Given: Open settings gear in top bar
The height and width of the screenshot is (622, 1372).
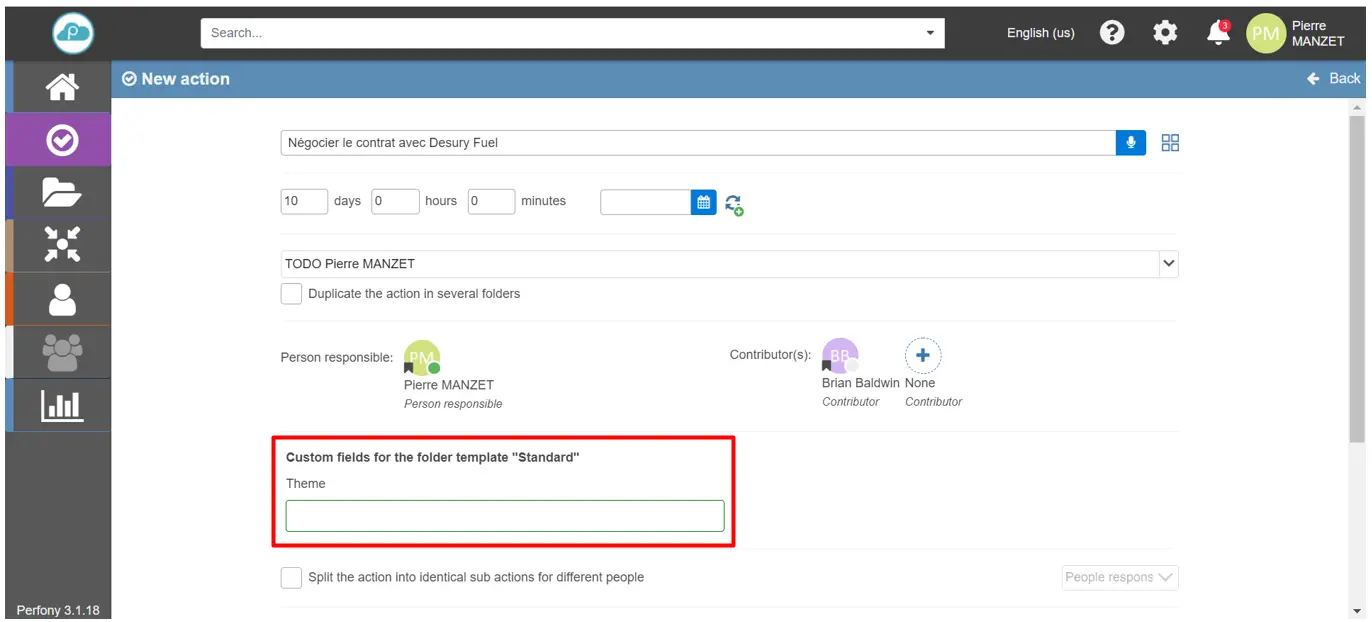Looking at the screenshot, I should point(1165,33).
